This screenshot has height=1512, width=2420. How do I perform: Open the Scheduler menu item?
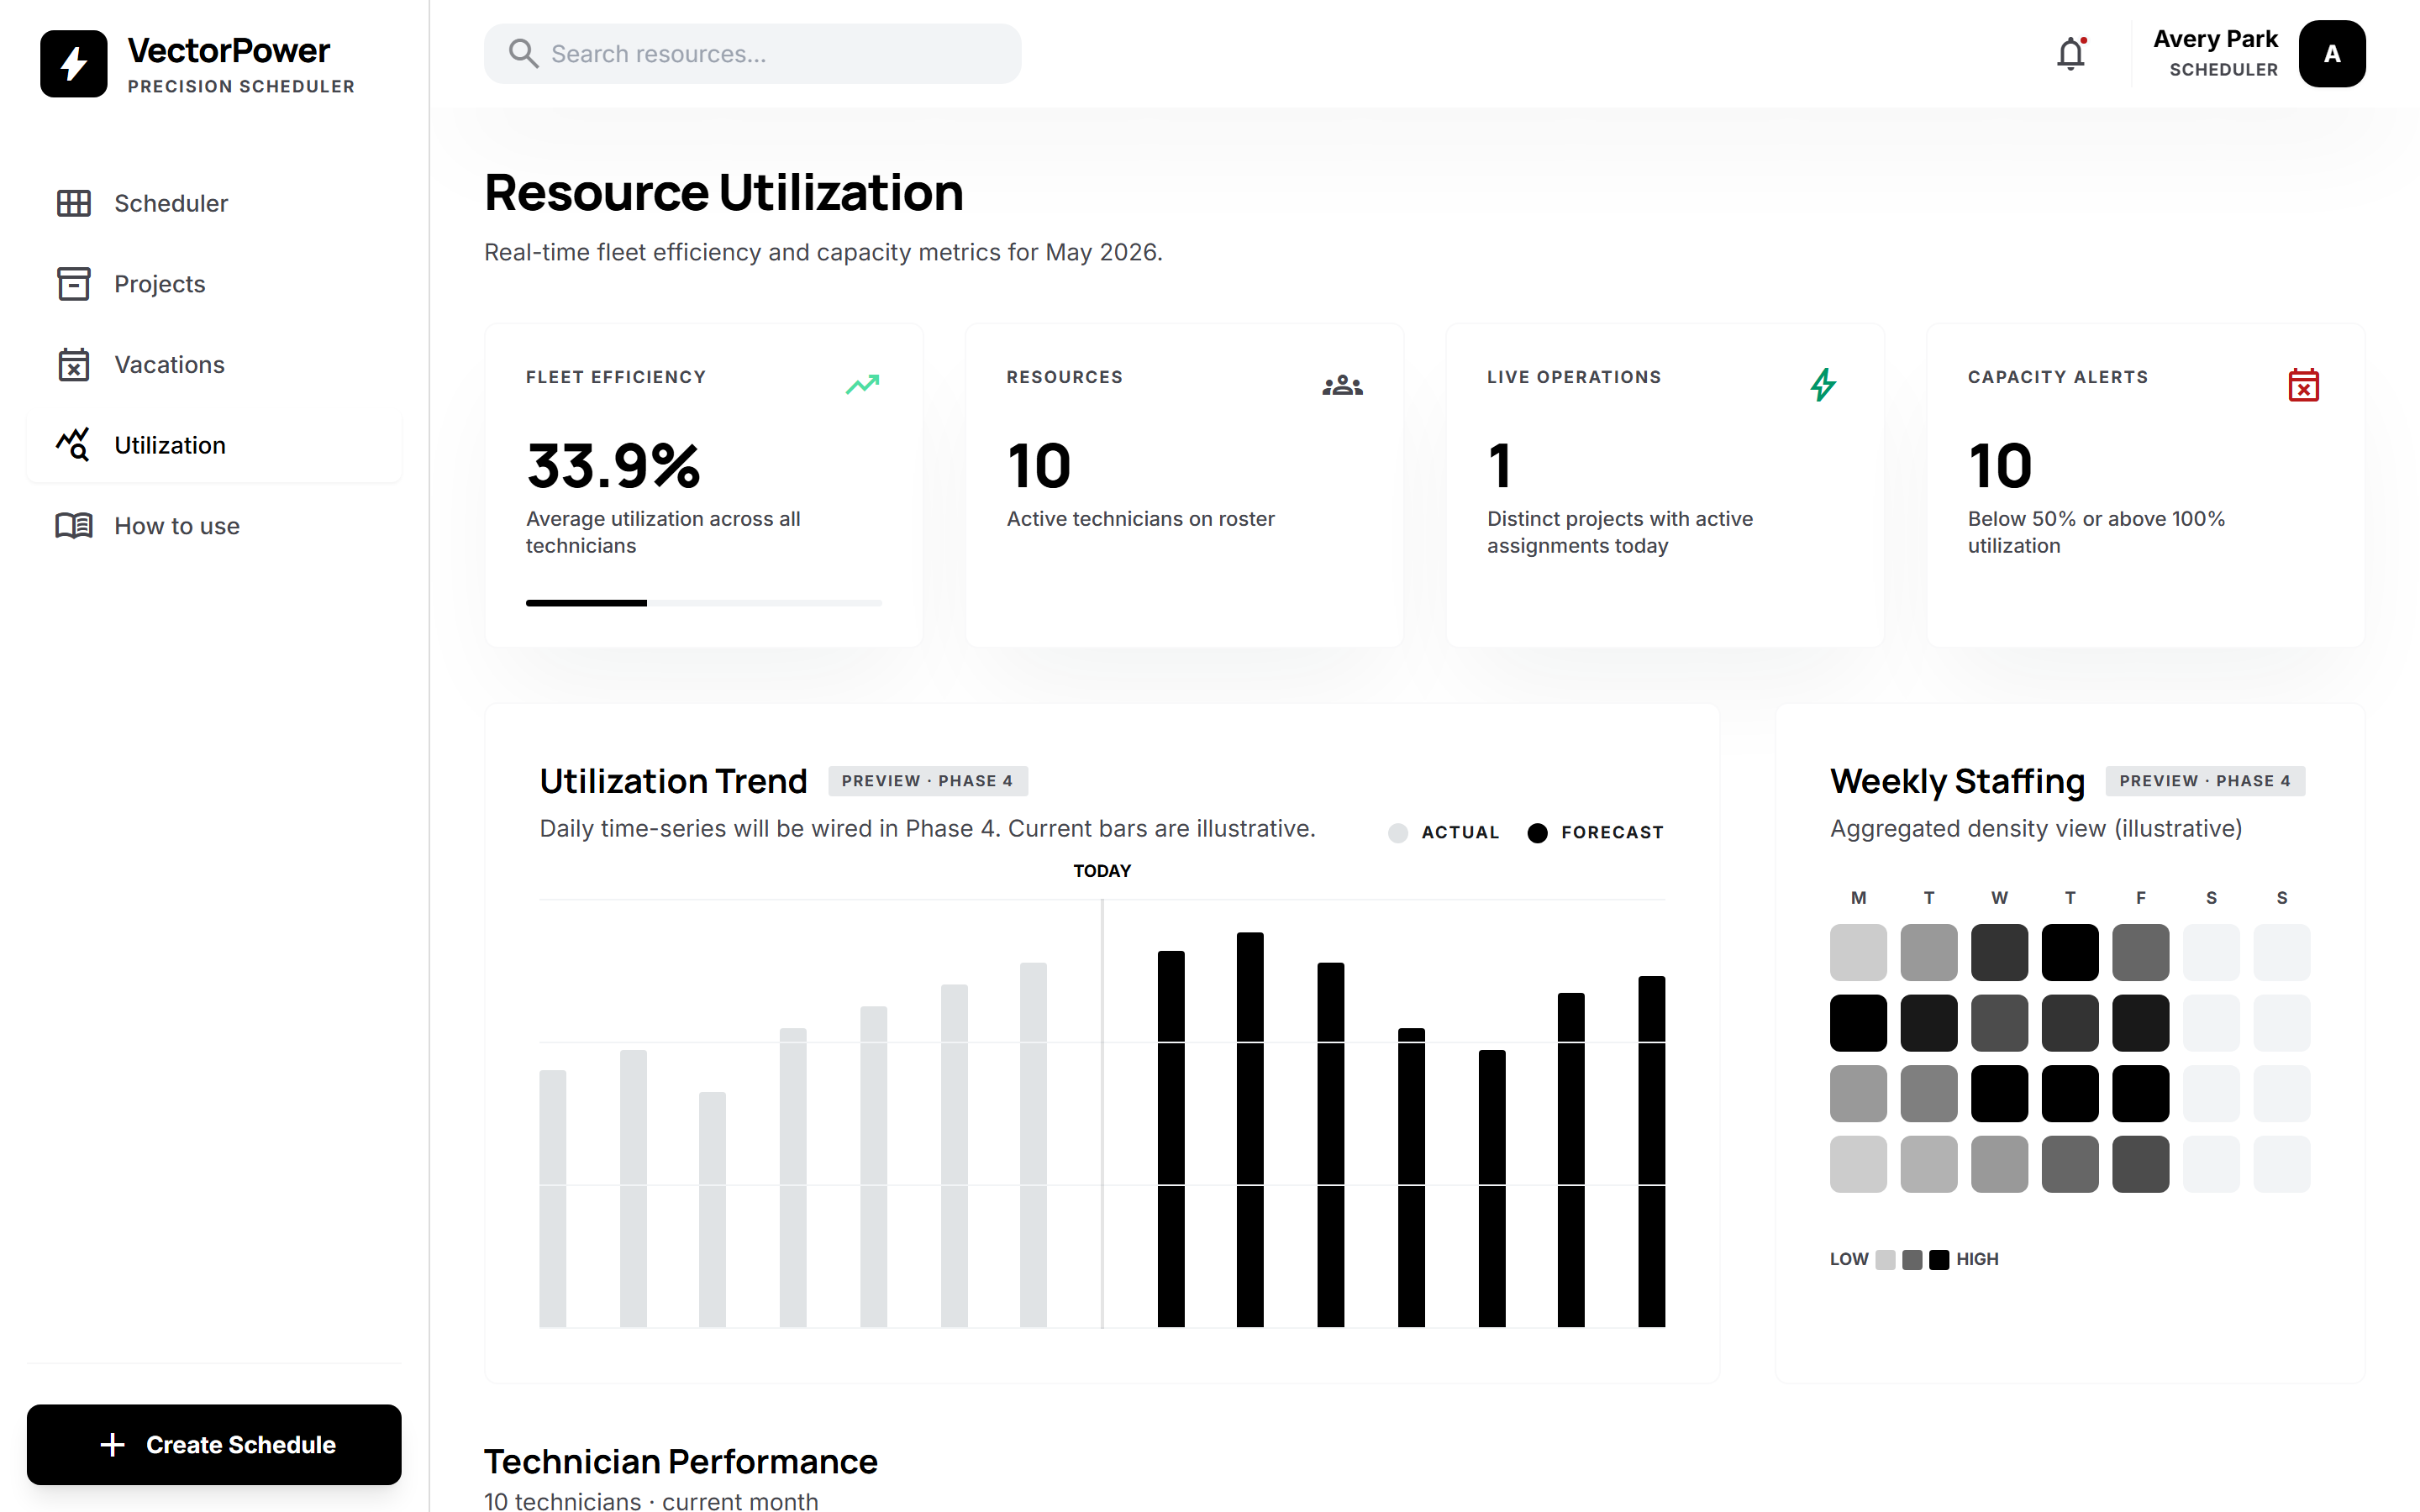tap(214, 203)
